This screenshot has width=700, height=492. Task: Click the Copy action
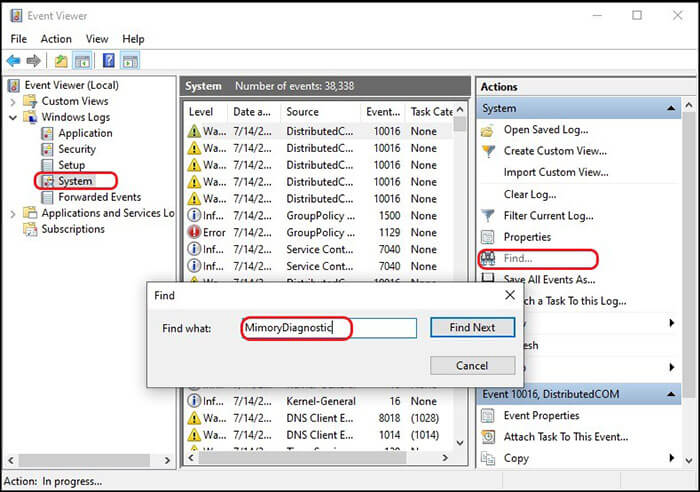coord(516,459)
